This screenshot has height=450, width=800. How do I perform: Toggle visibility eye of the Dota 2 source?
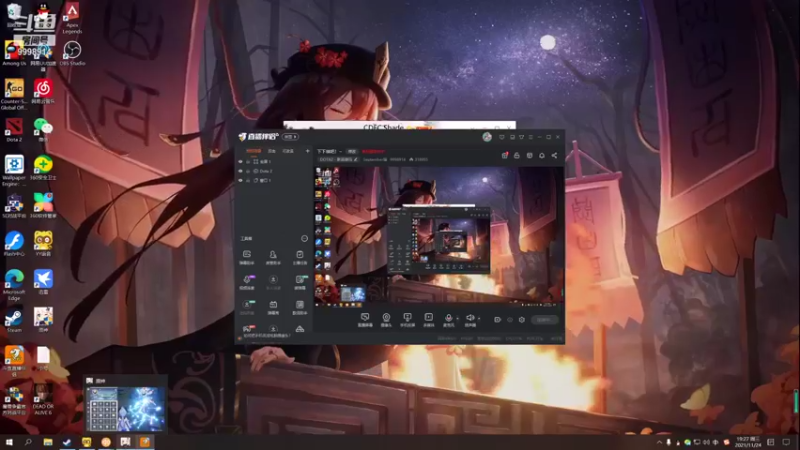tap(241, 171)
